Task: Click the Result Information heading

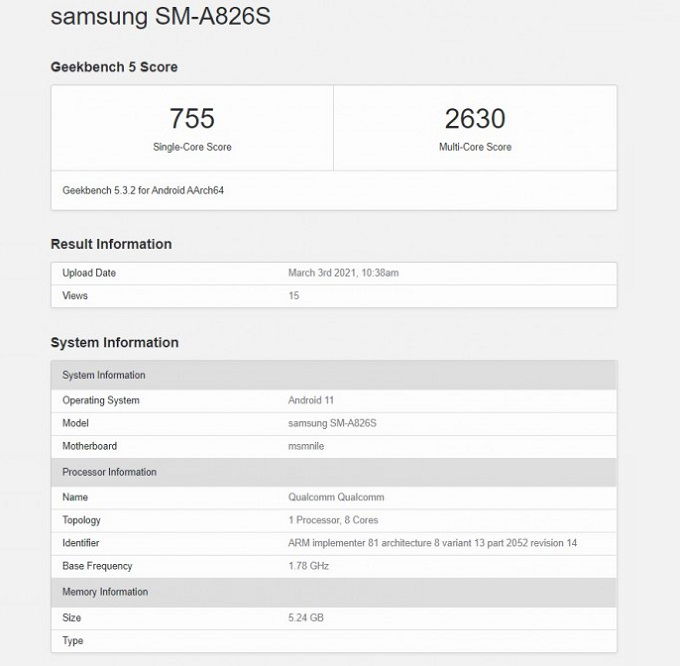Action: tap(111, 244)
